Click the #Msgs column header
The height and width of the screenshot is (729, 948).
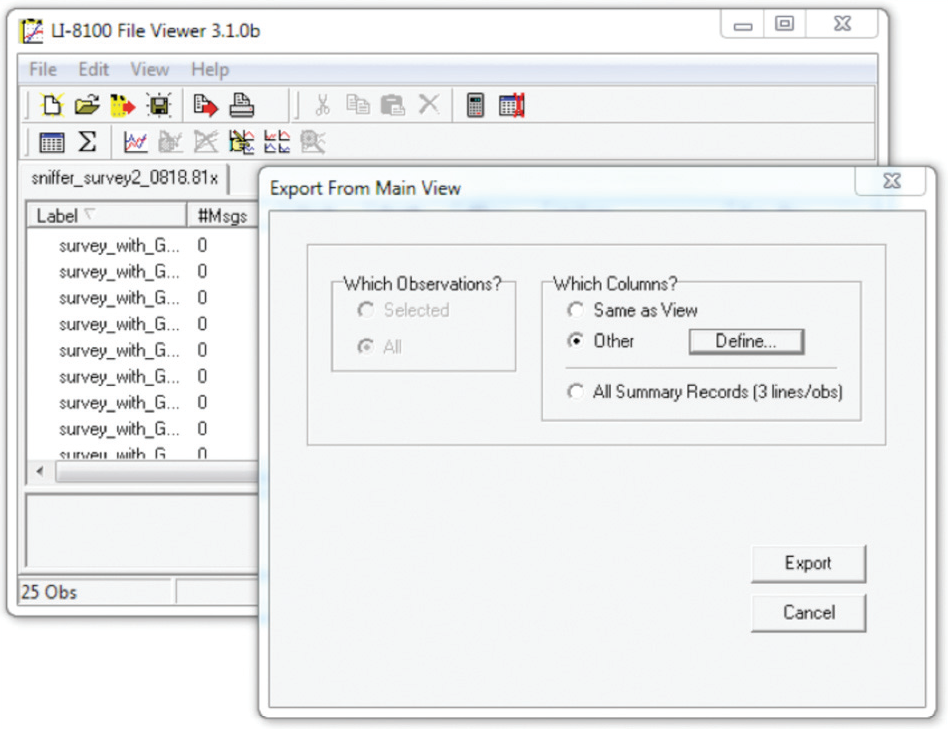(222, 216)
